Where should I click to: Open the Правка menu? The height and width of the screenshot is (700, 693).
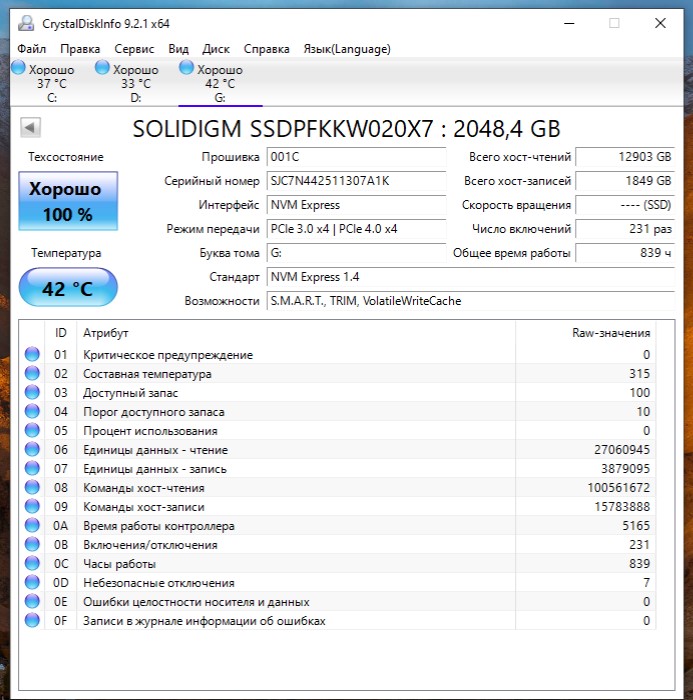(x=80, y=49)
